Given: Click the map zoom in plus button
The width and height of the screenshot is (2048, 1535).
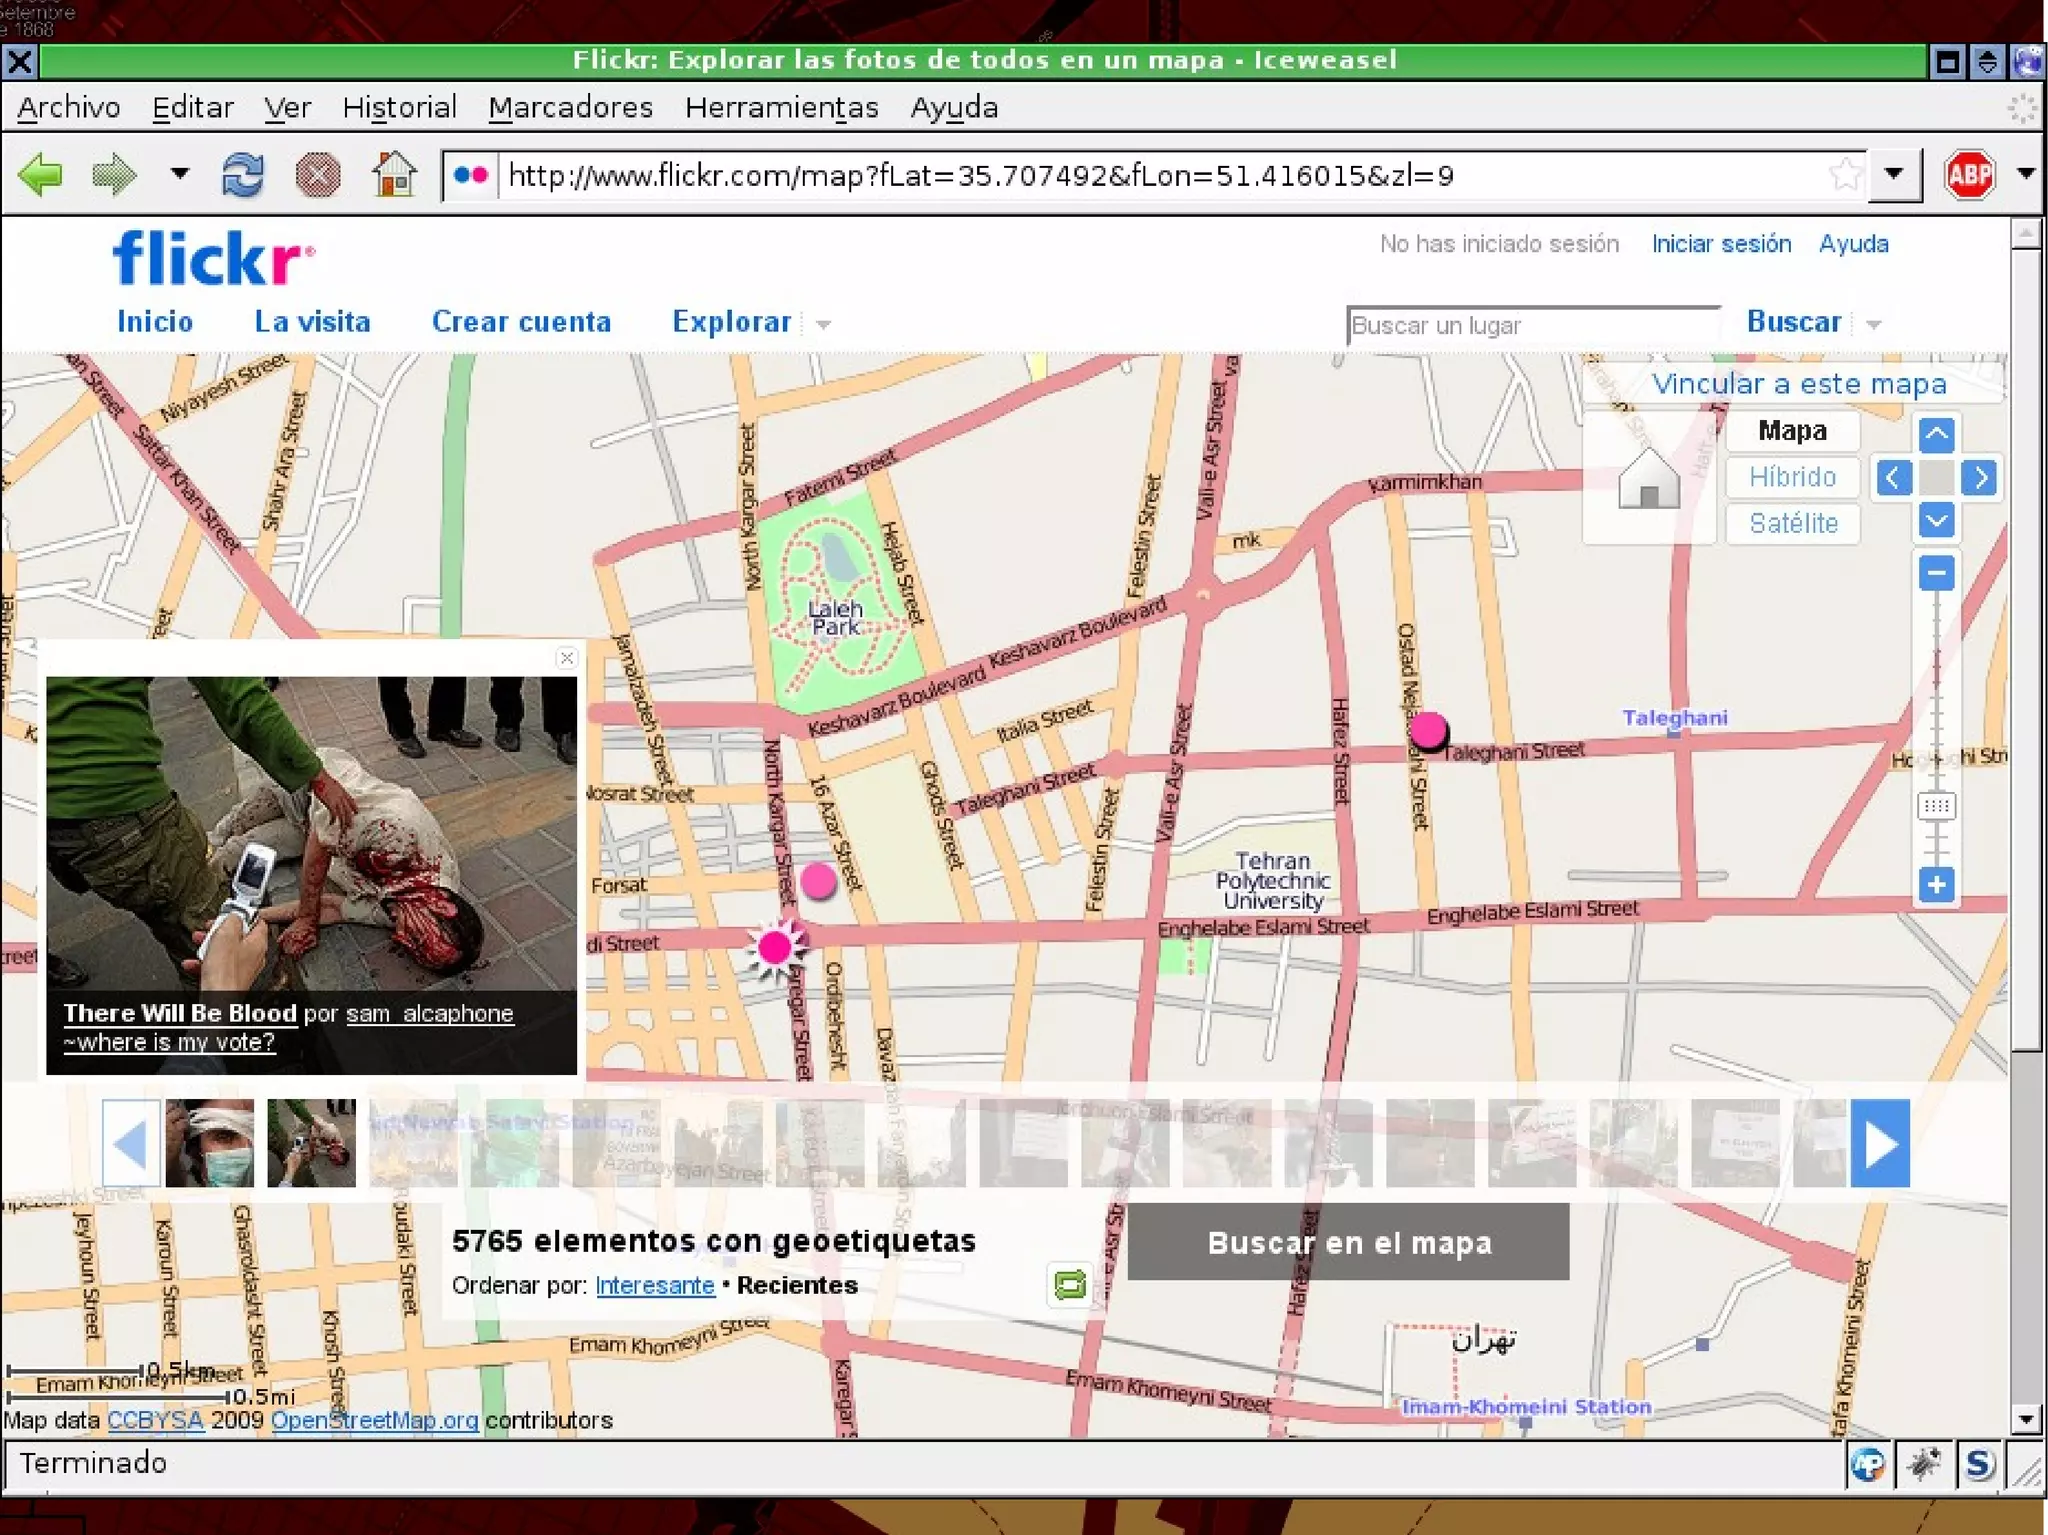Looking at the screenshot, I should click(1936, 884).
